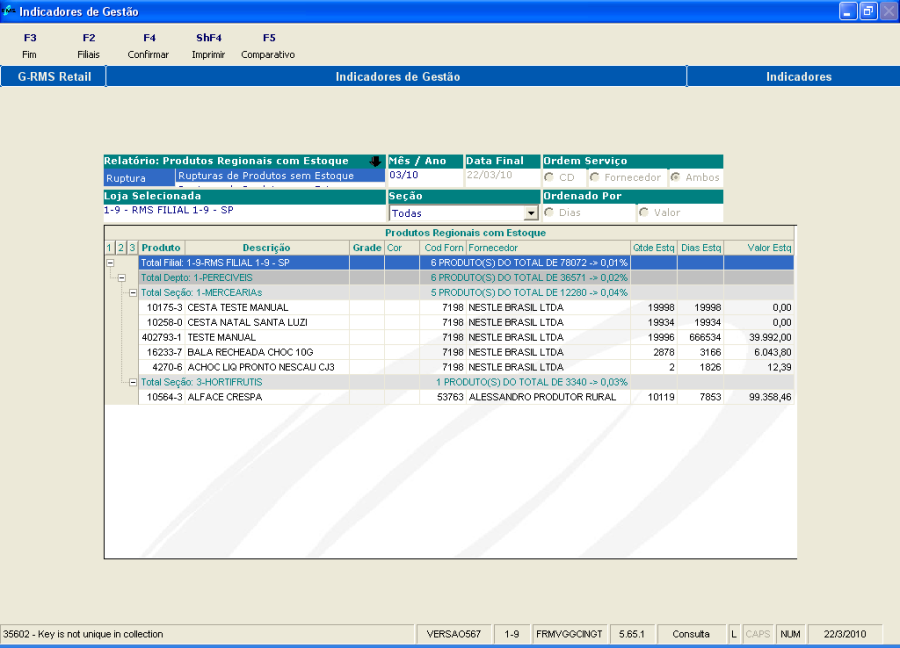
Task: Click the Data Final field 22/03/10
Action: pyautogui.click(x=502, y=175)
